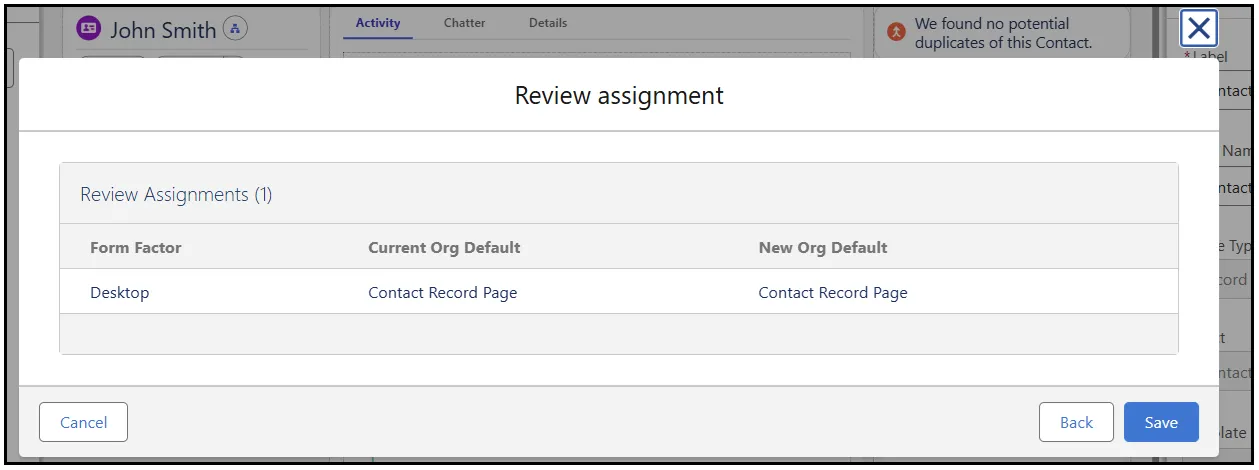
Task: Save the page assignment
Action: [x=1161, y=422]
